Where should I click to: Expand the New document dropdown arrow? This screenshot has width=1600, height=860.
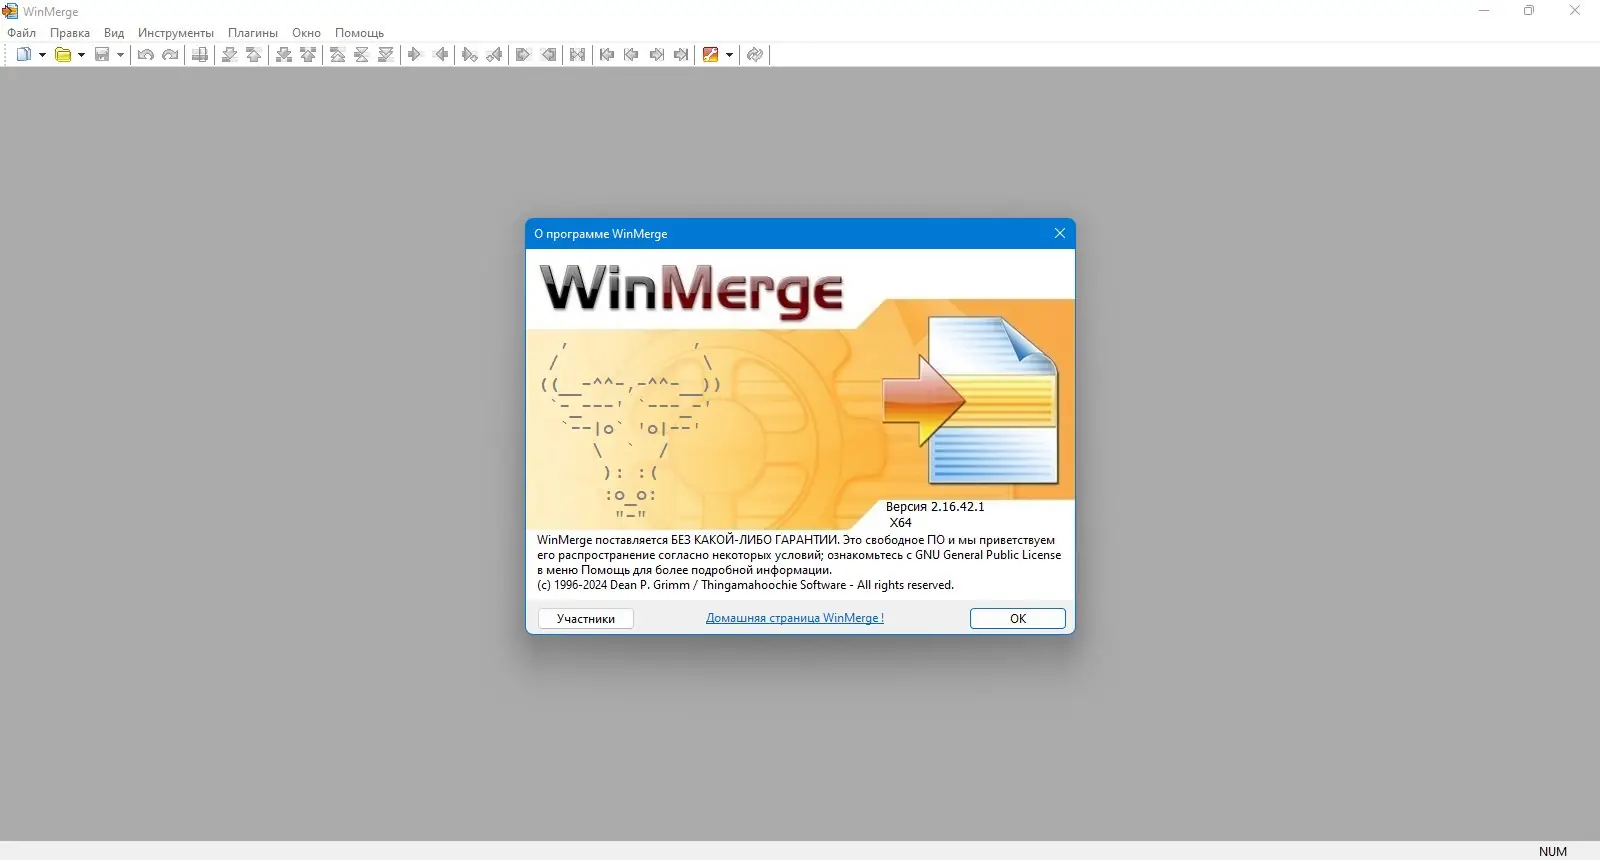click(x=42, y=55)
